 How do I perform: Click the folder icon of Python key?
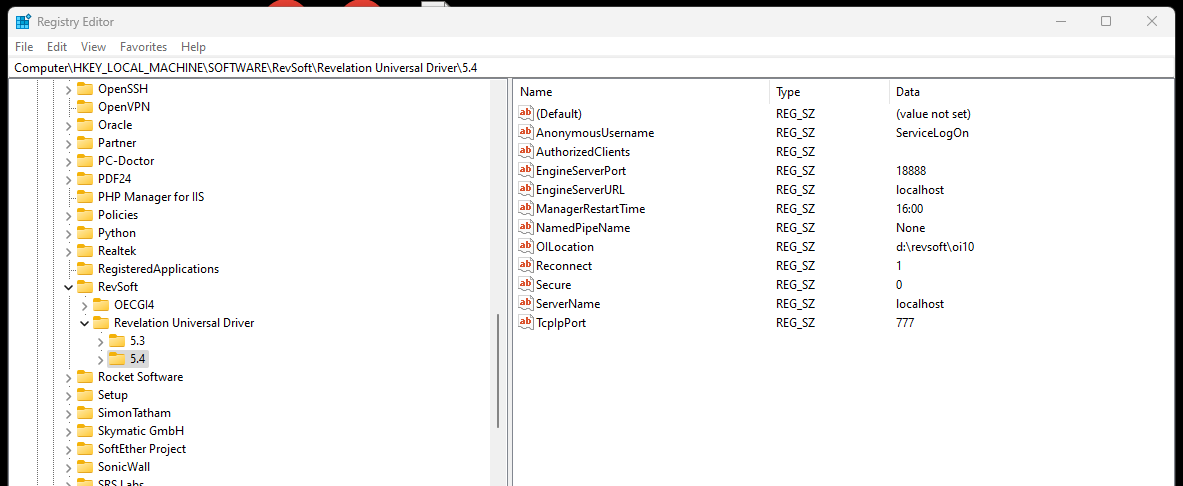click(x=84, y=232)
